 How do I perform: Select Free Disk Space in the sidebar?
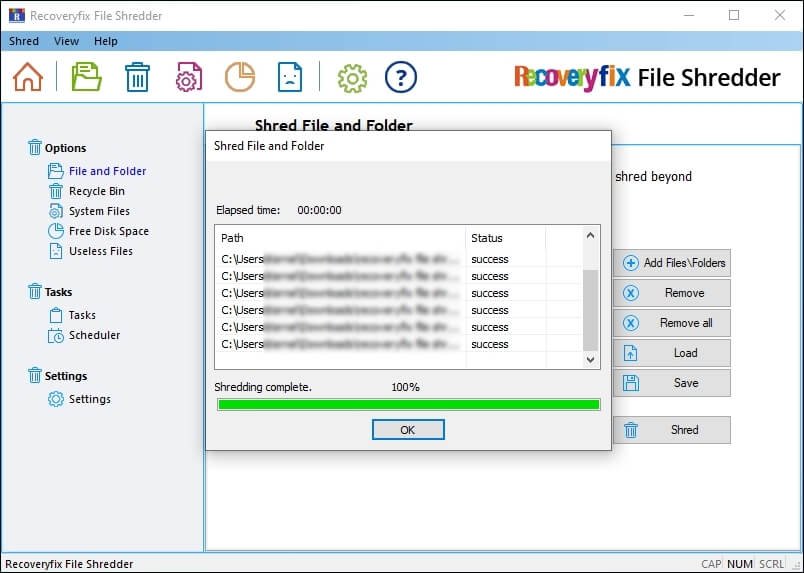108,231
